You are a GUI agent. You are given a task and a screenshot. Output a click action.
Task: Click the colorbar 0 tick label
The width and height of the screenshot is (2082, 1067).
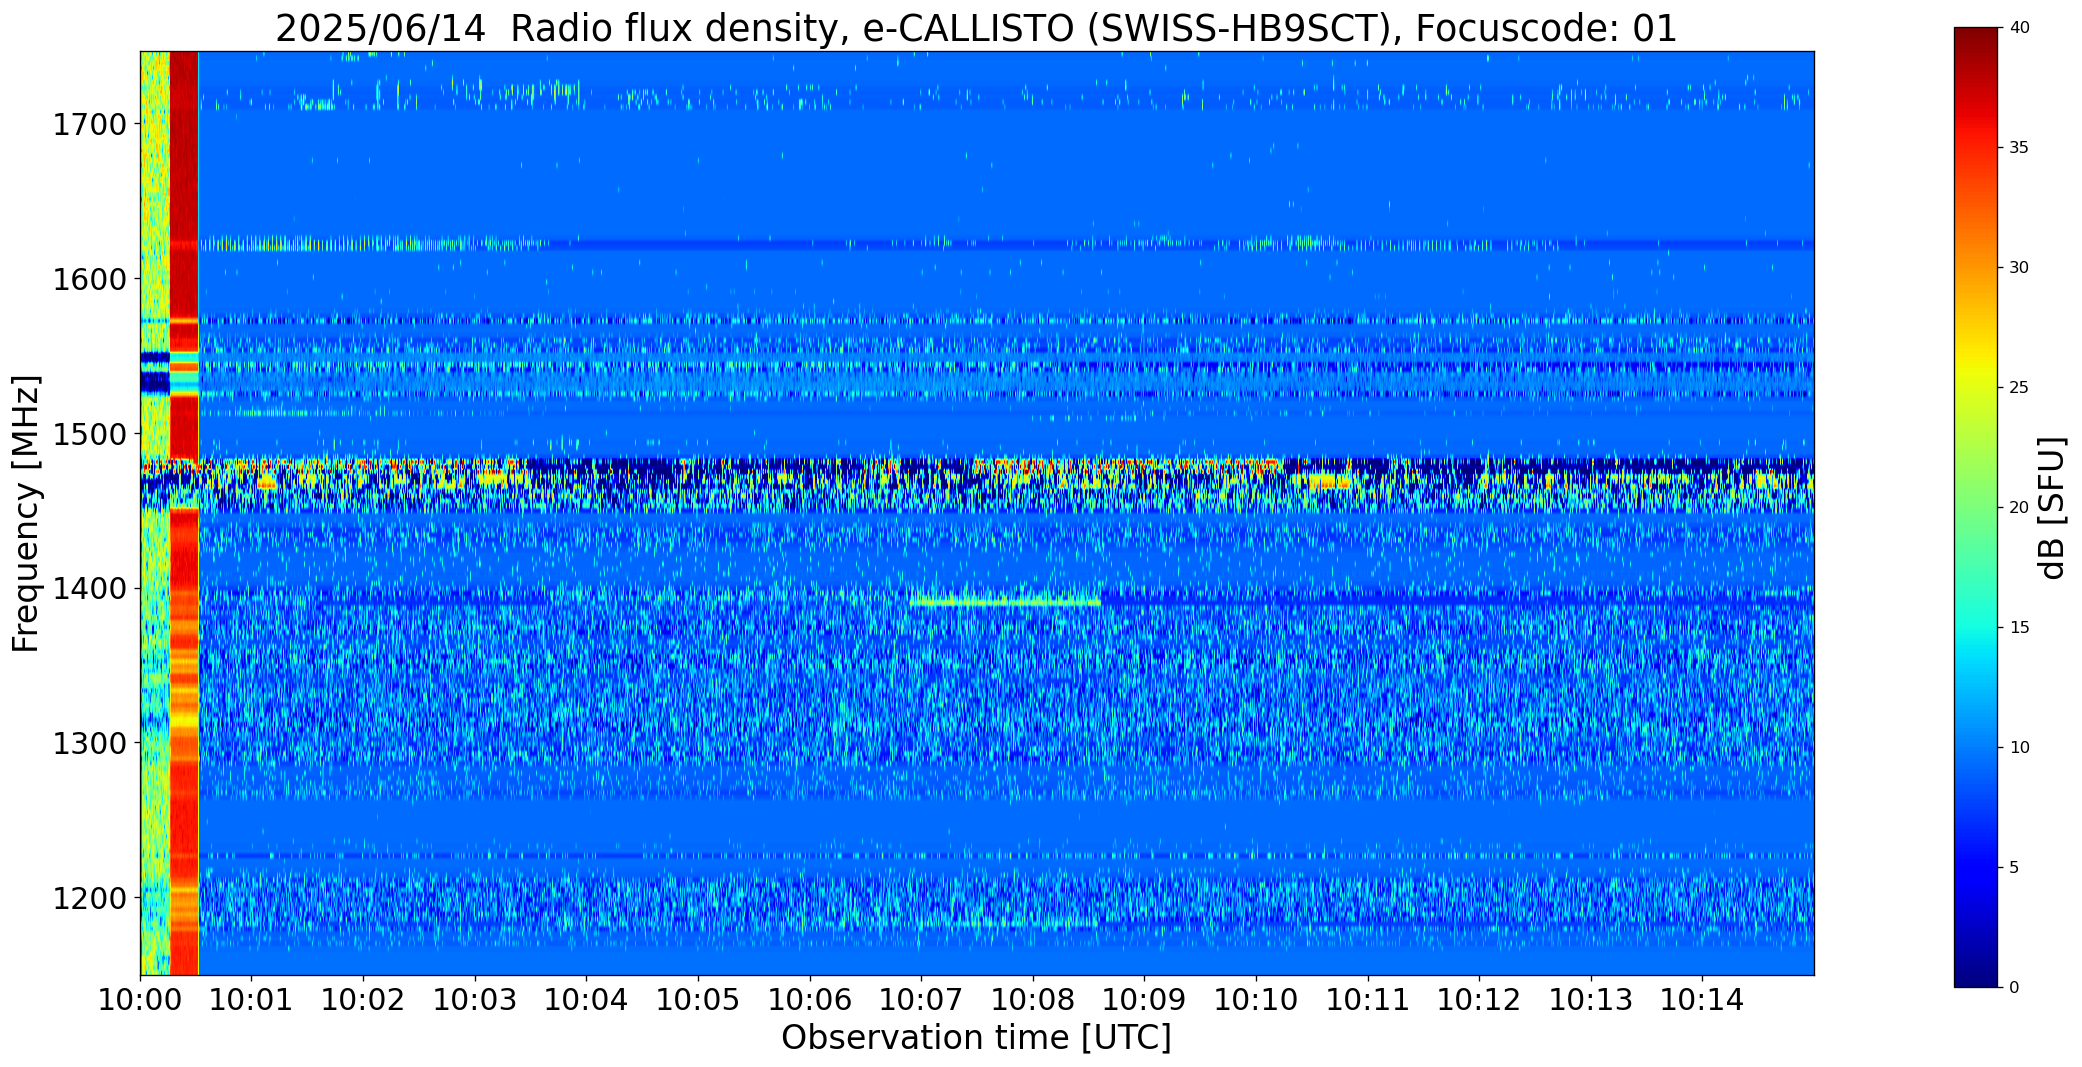[2014, 988]
